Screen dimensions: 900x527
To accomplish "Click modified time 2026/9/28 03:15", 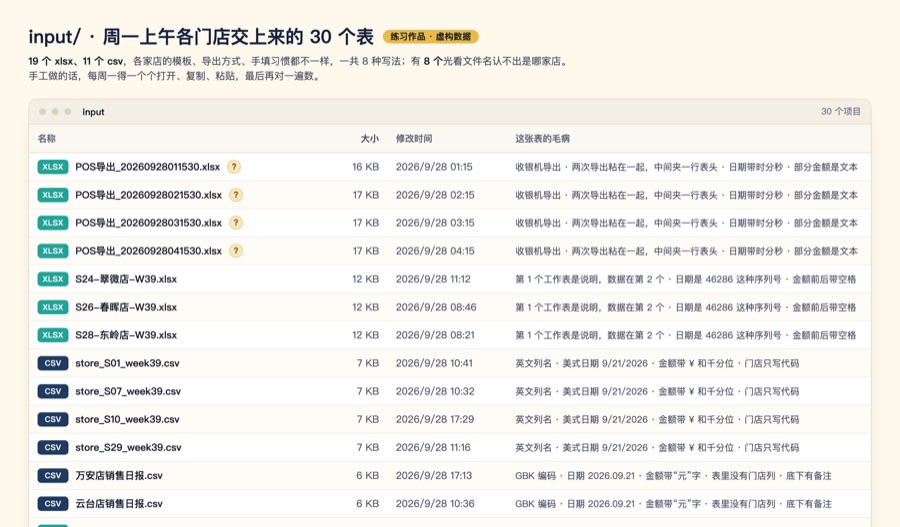I will 435,223.
